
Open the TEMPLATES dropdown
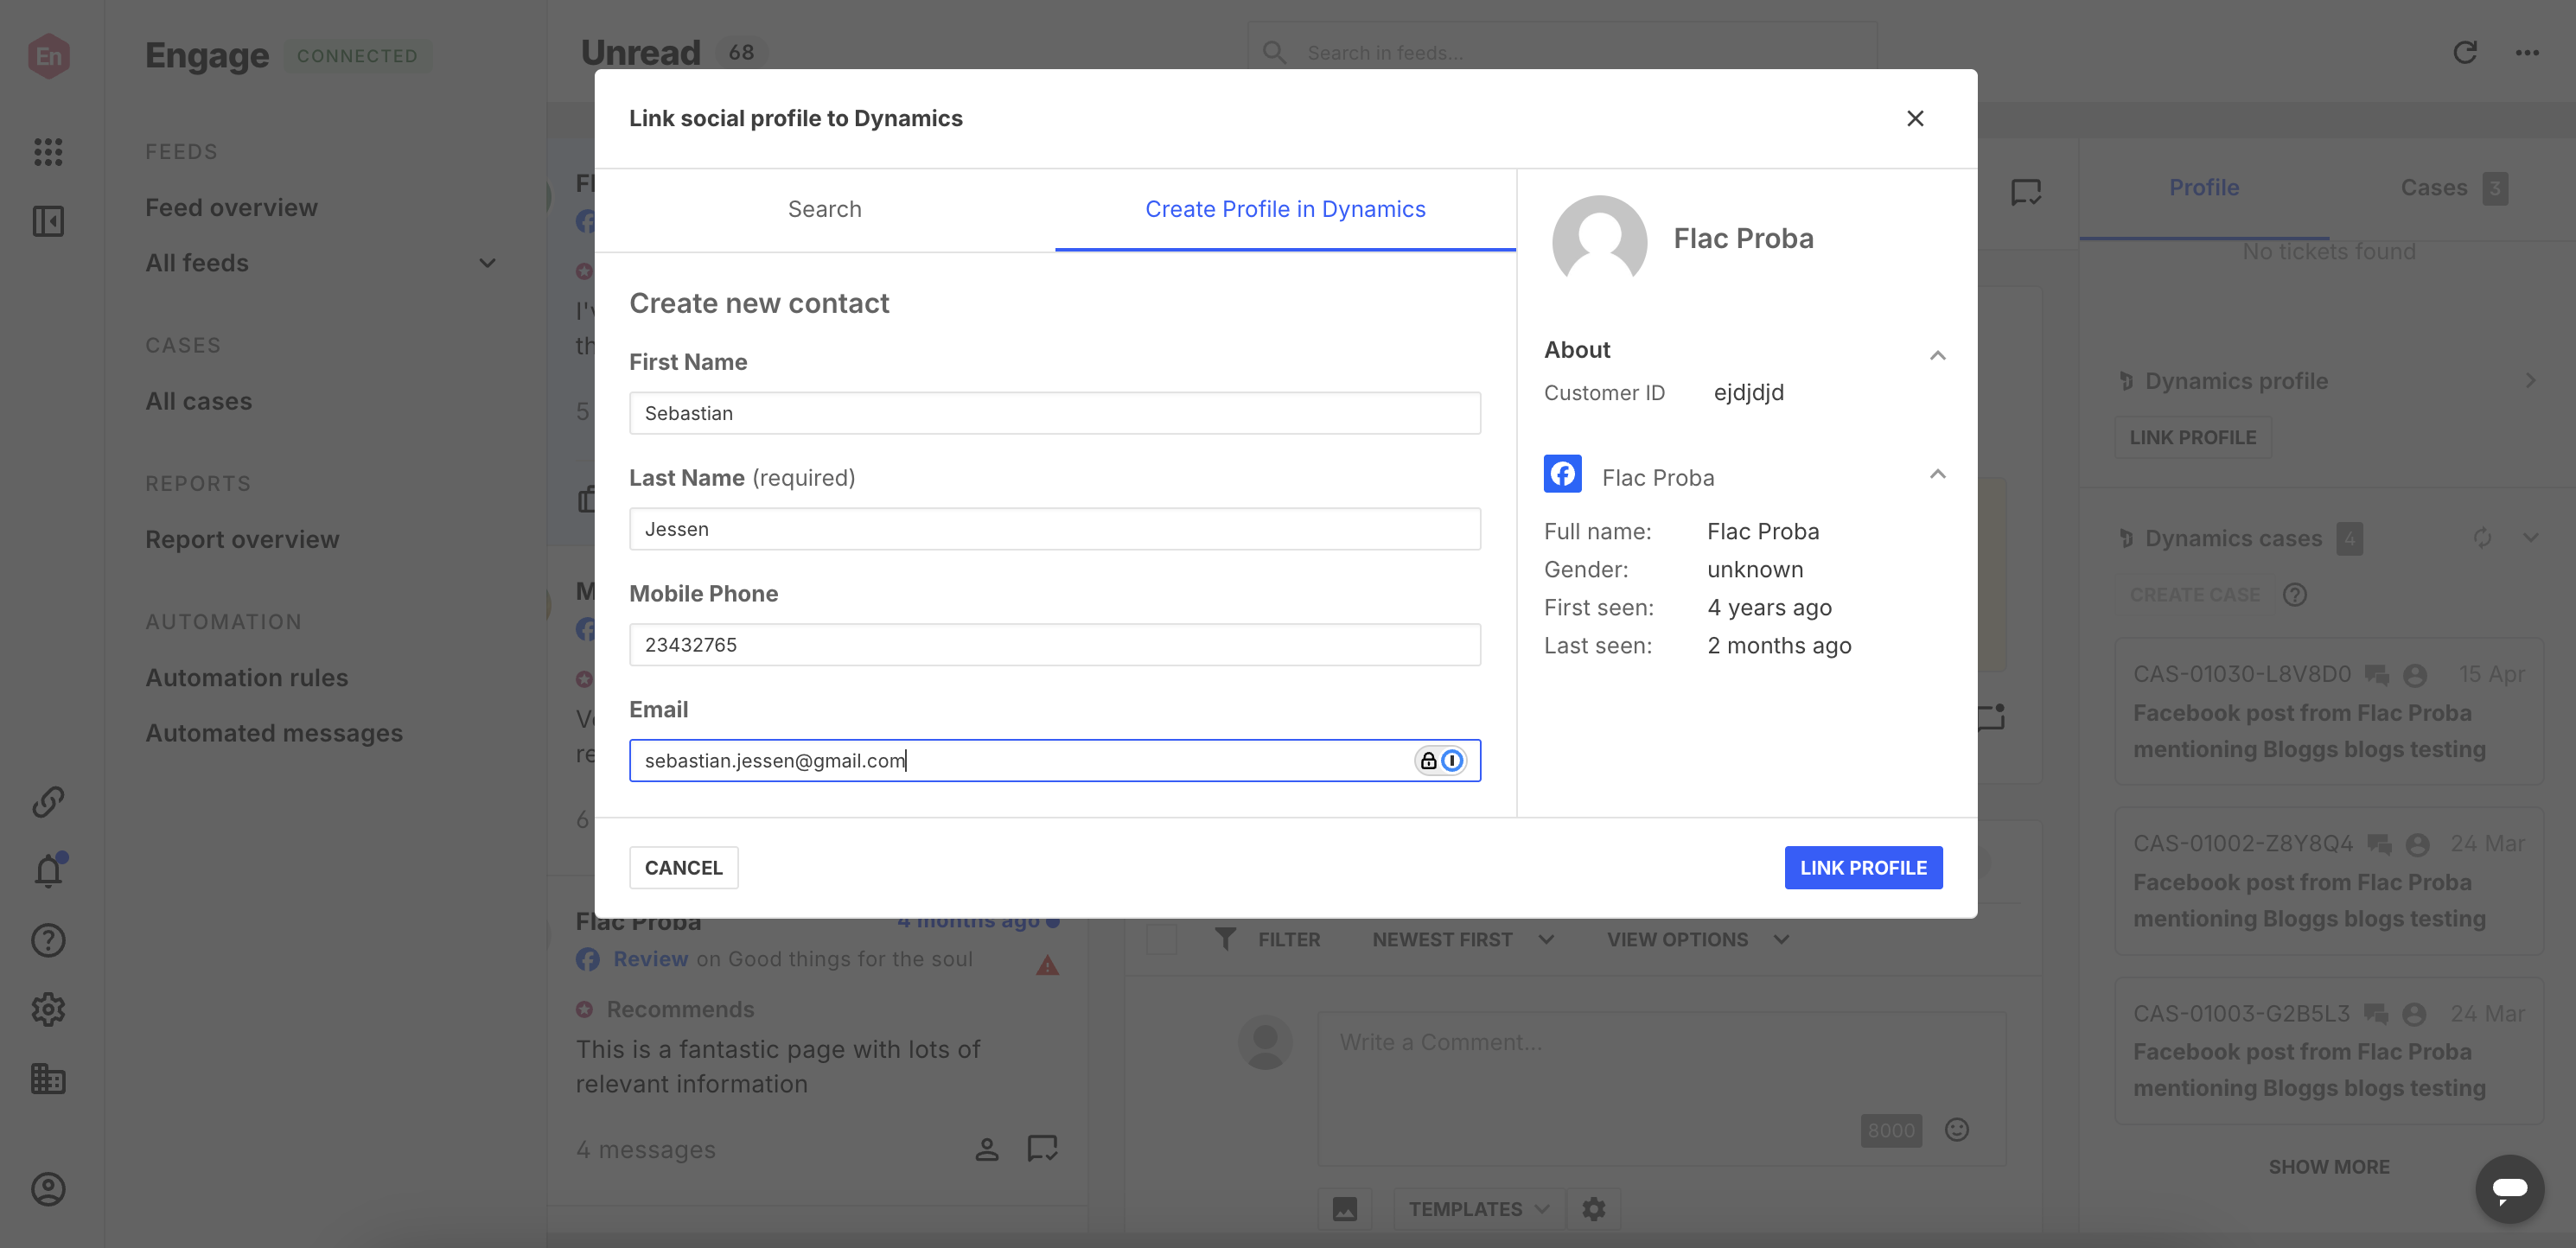1478,1209
